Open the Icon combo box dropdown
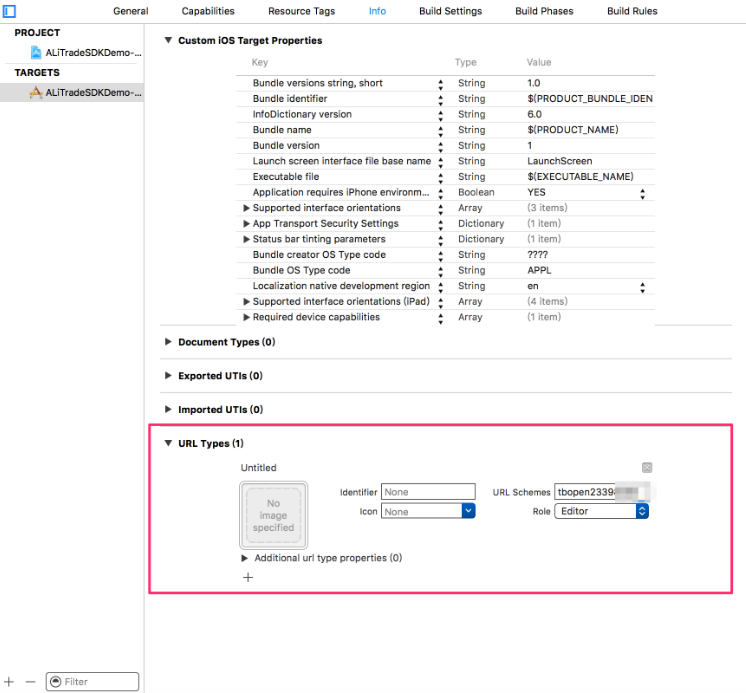This screenshot has width=746, height=693. click(468, 511)
